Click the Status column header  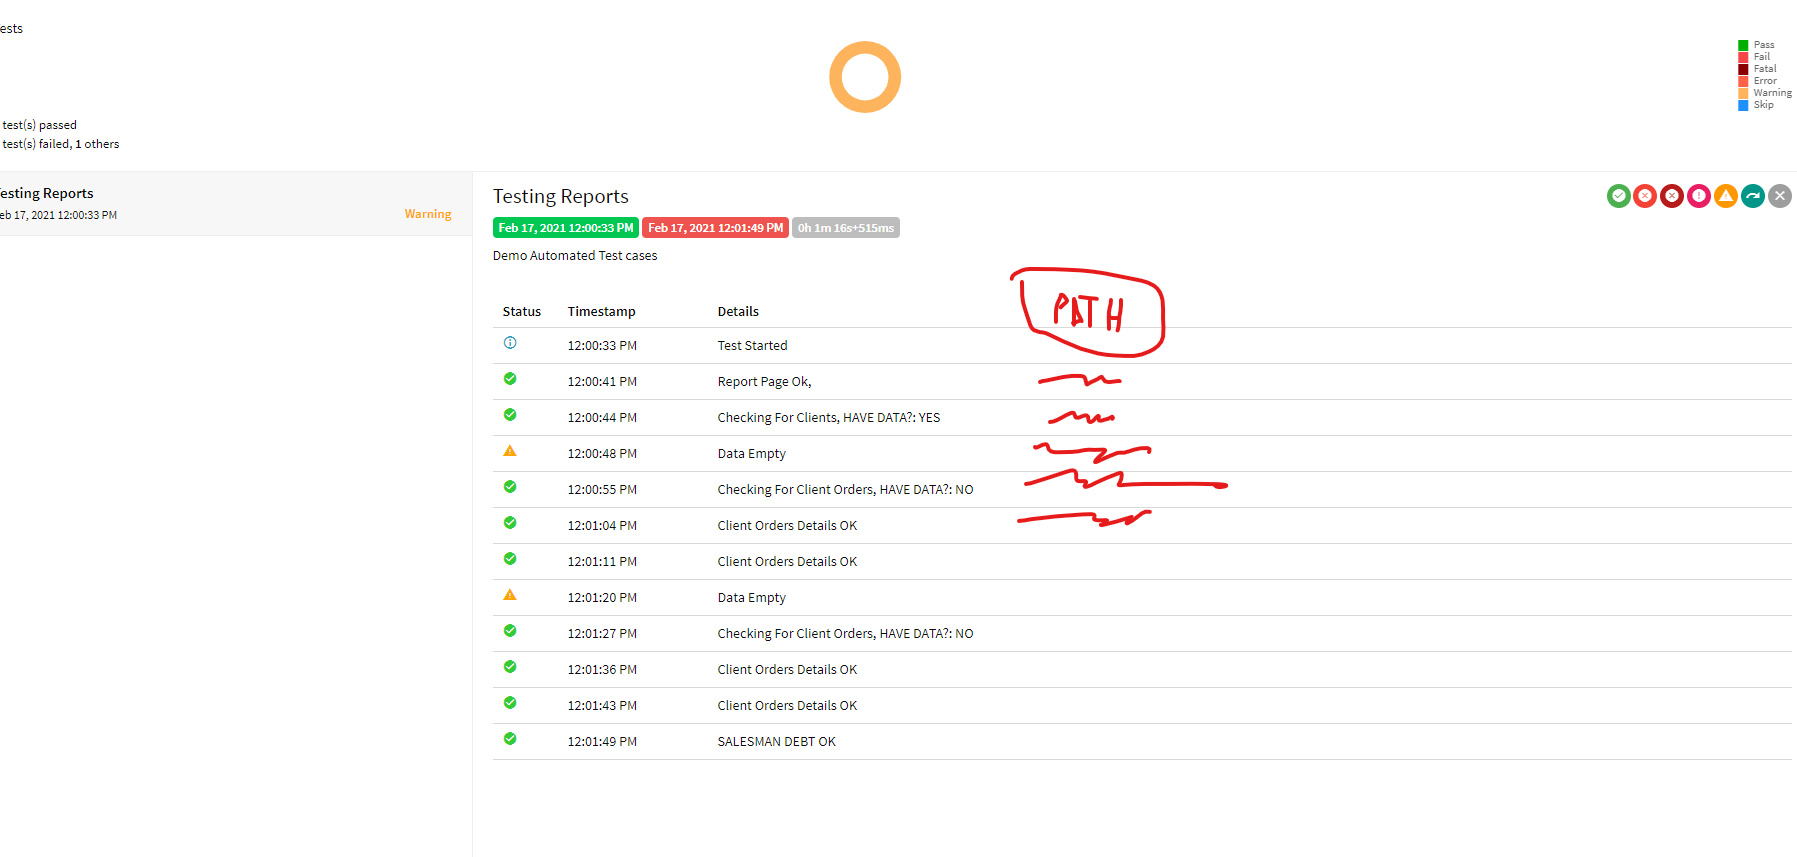click(522, 312)
